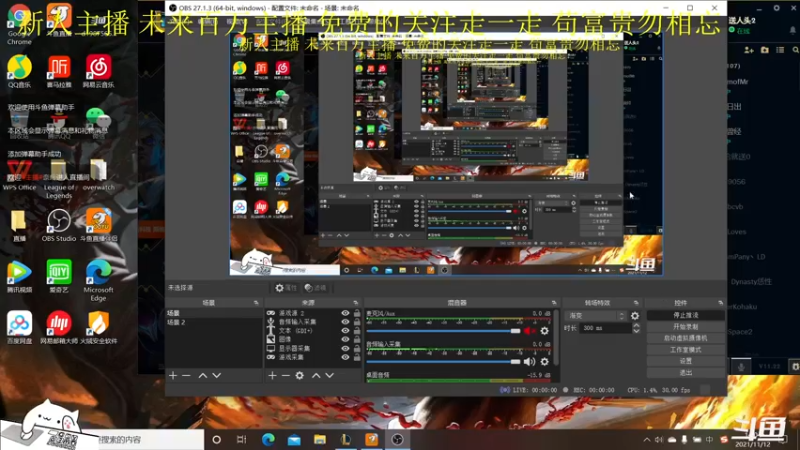Open 腾讯视频 desktop icon
The width and height of the screenshot is (800, 450).
coord(19,276)
